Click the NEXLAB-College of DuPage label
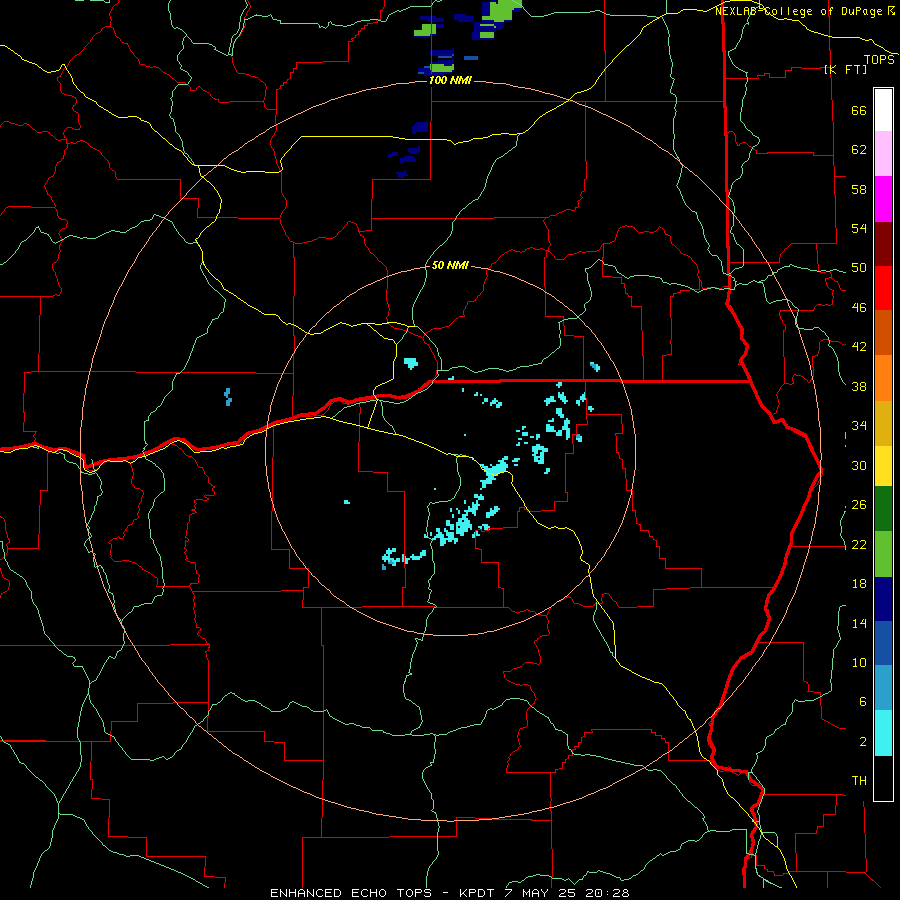 pos(805,11)
